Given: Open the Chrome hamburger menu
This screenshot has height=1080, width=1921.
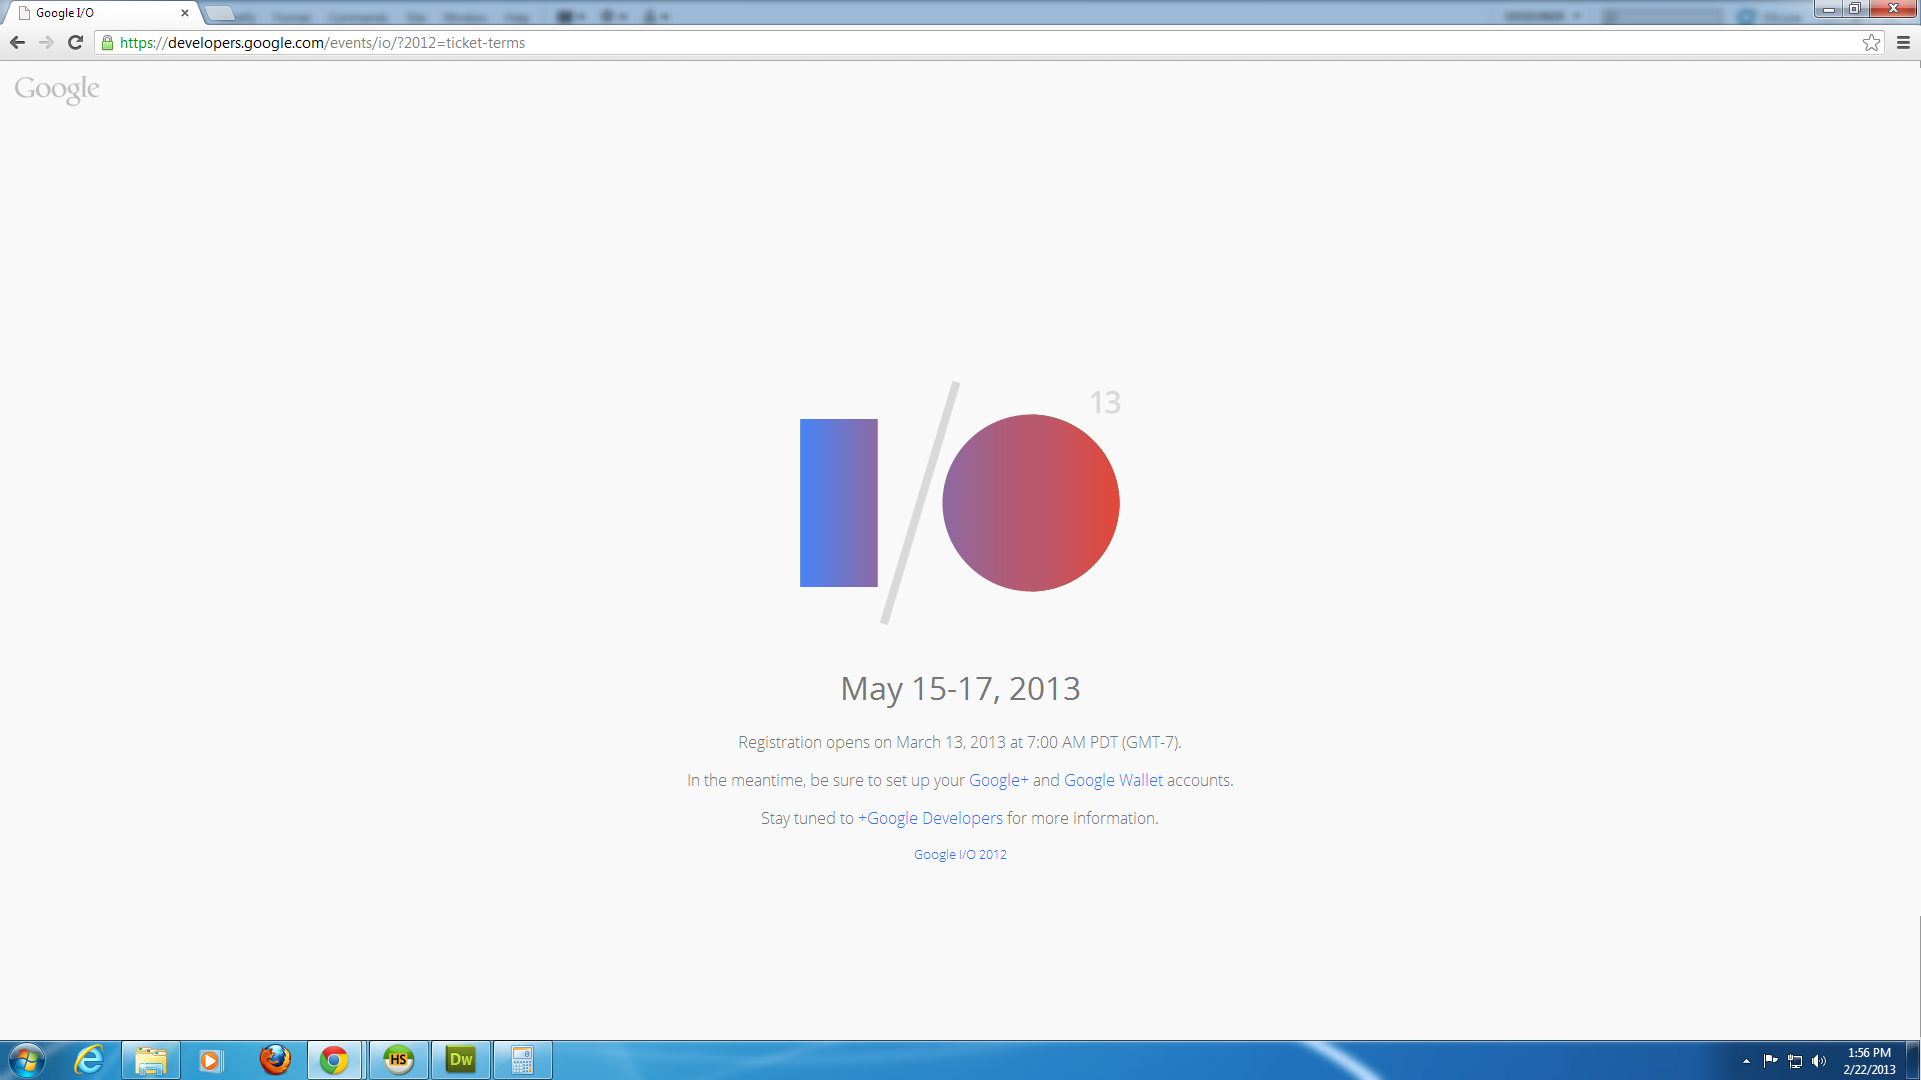Looking at the screenshot, I should (x=1903, y=43).
